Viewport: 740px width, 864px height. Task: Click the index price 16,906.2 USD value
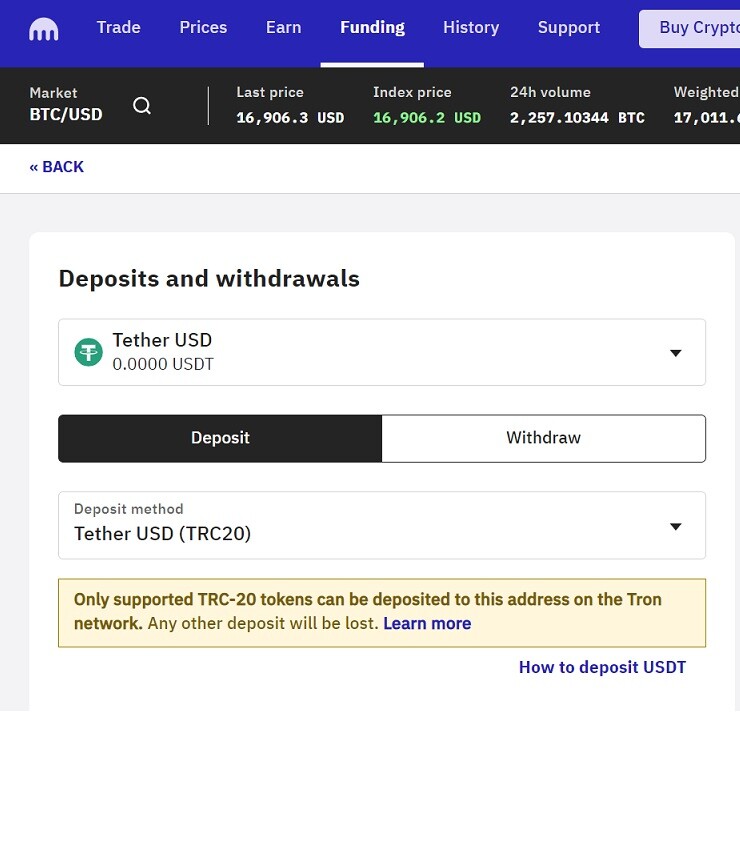(x=427, y=117)
